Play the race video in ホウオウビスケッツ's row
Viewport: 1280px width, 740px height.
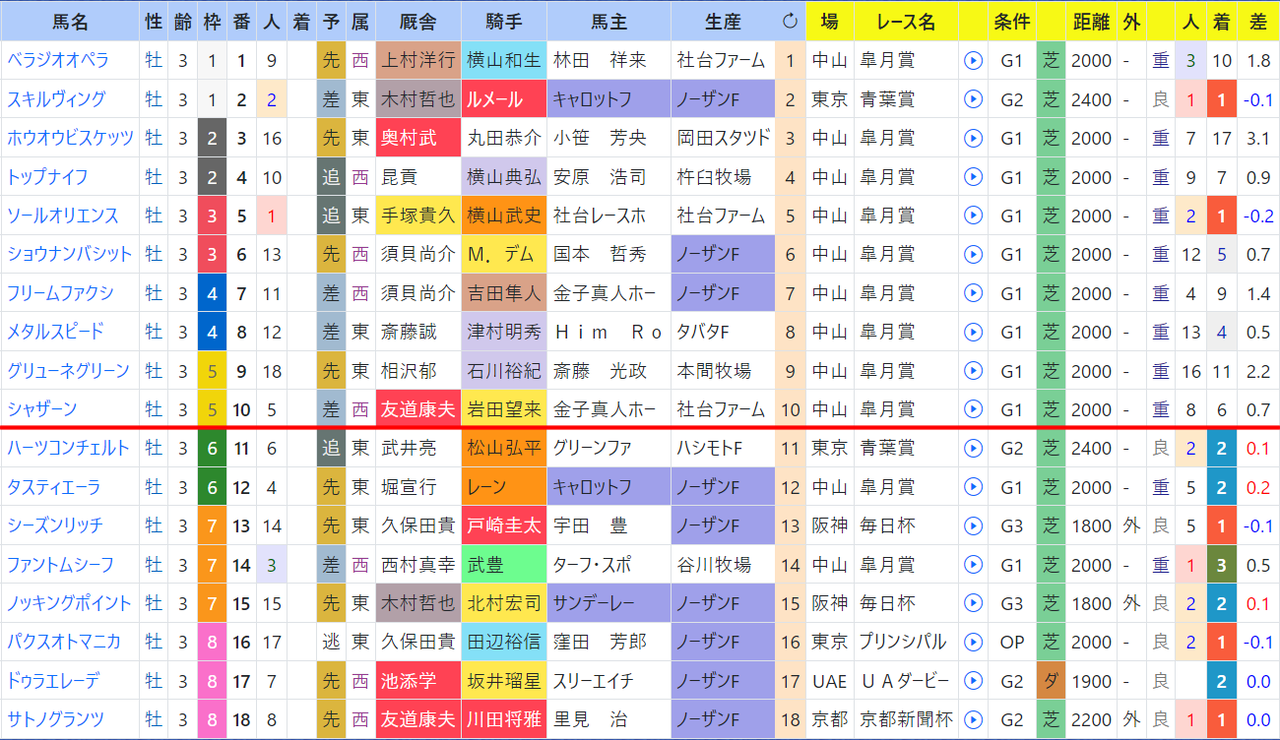tap(973, 138)
